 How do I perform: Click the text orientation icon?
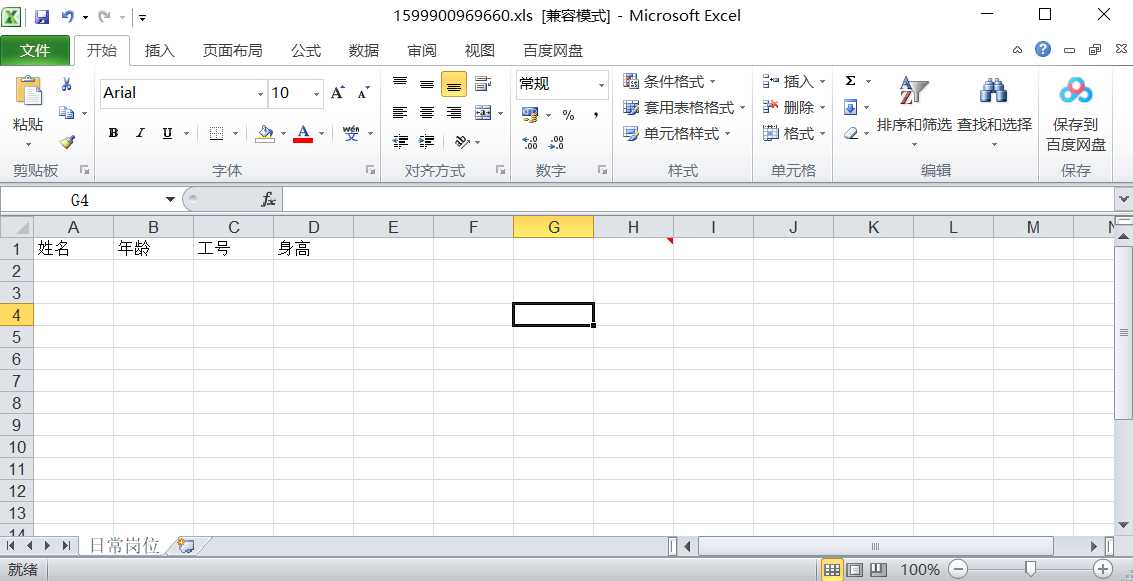click(x=462, y=142)
